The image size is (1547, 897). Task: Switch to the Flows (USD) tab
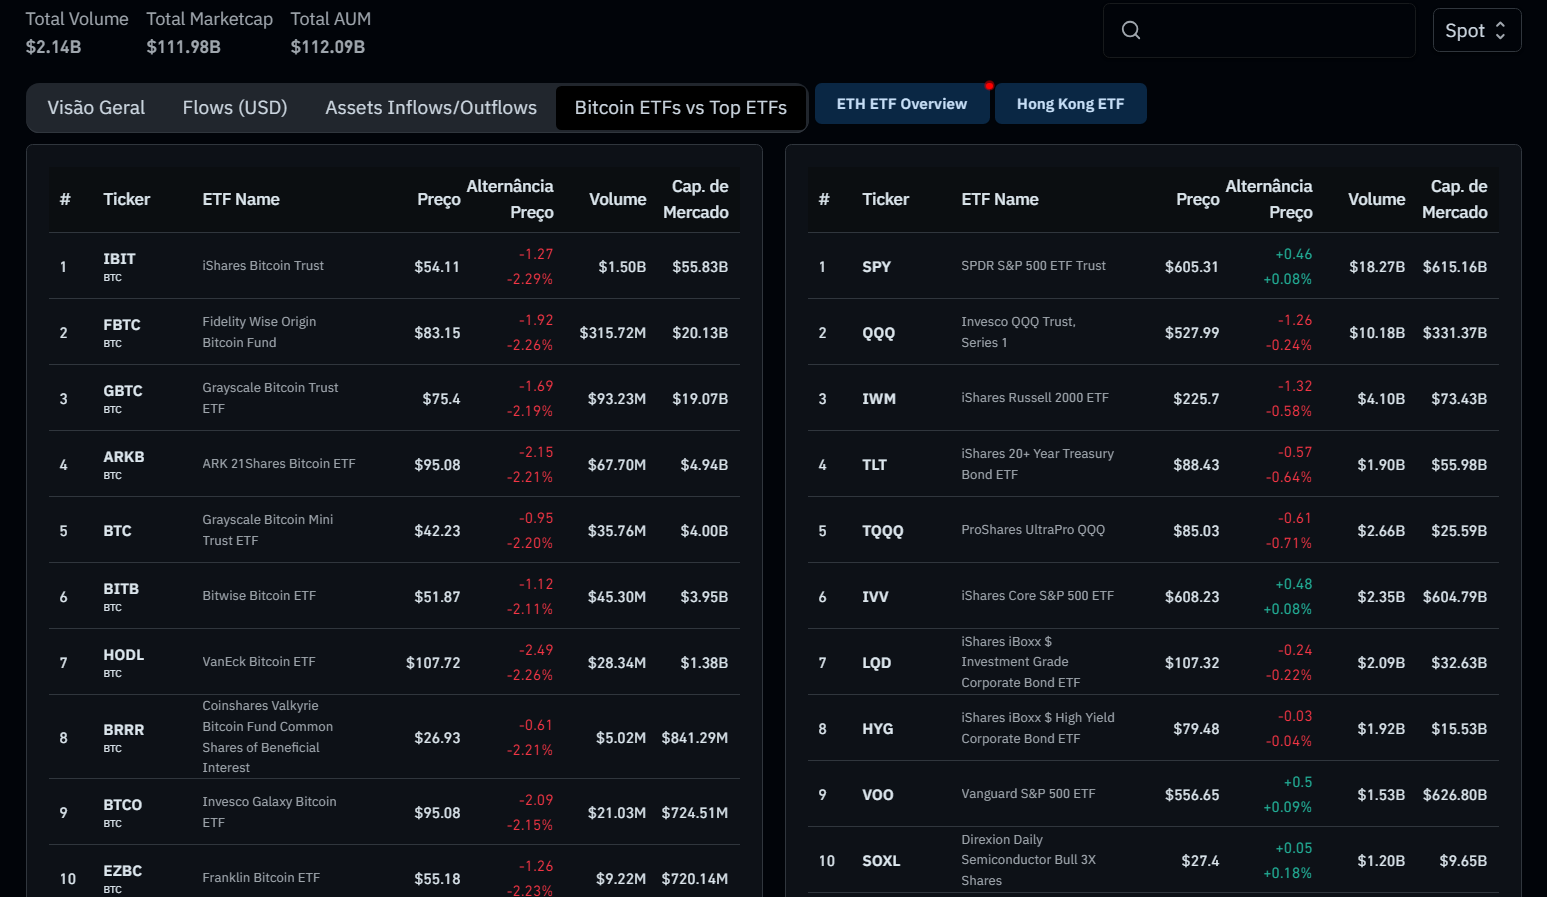[235, 108]
